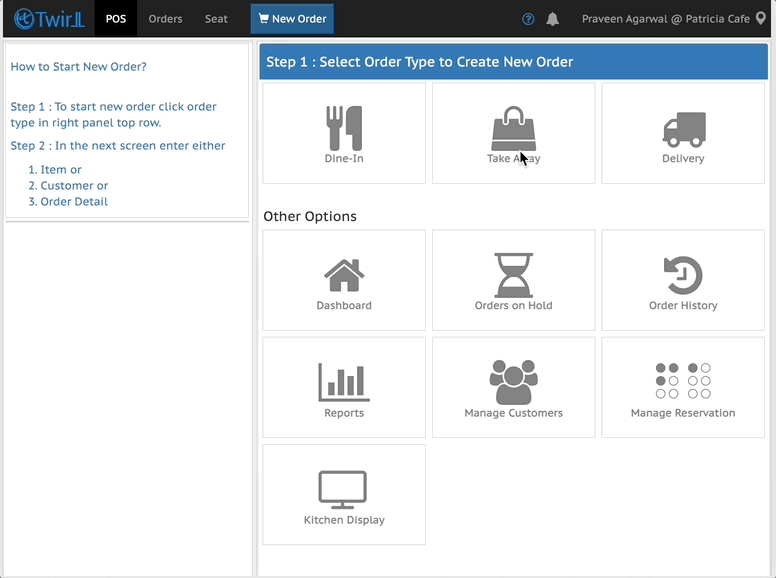Open the Seat menu item
This screenshot has width=776, height=578.
pos(216,19)
